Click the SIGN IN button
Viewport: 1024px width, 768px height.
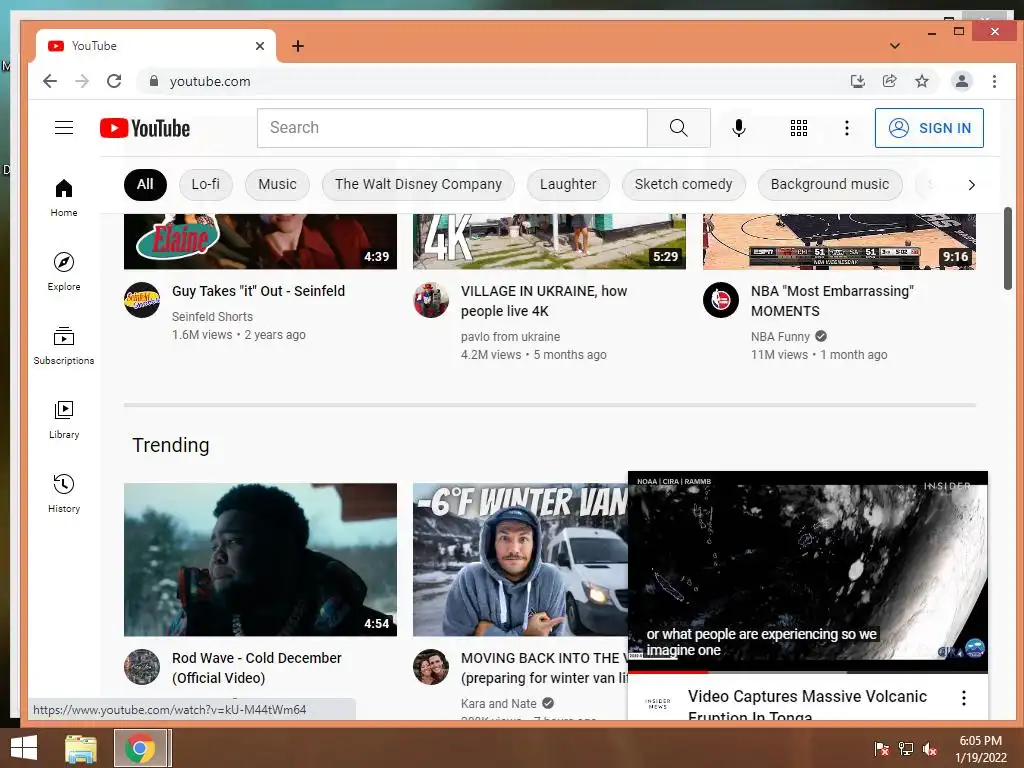(x=929, y=128)
